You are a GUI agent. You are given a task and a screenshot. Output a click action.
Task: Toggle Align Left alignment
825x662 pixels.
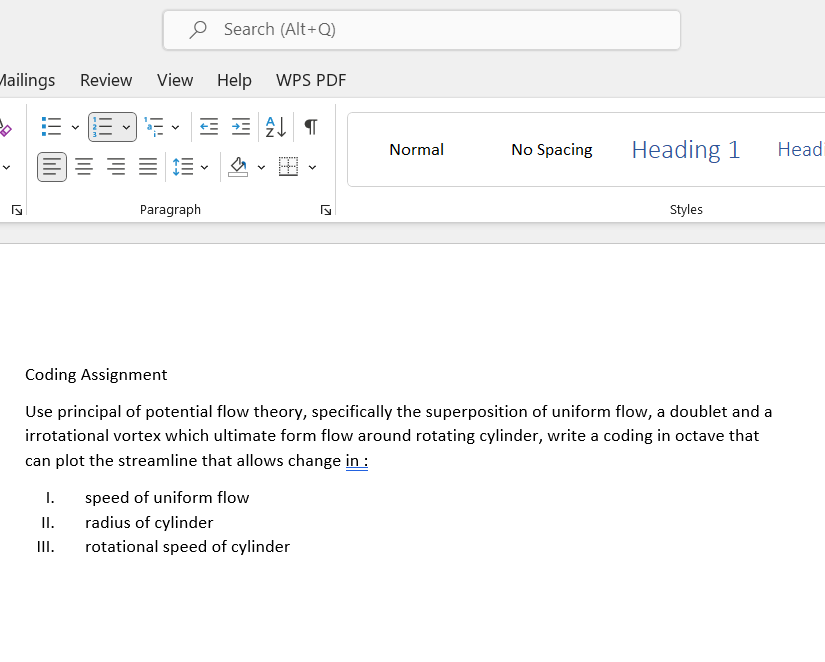point(52,167)
